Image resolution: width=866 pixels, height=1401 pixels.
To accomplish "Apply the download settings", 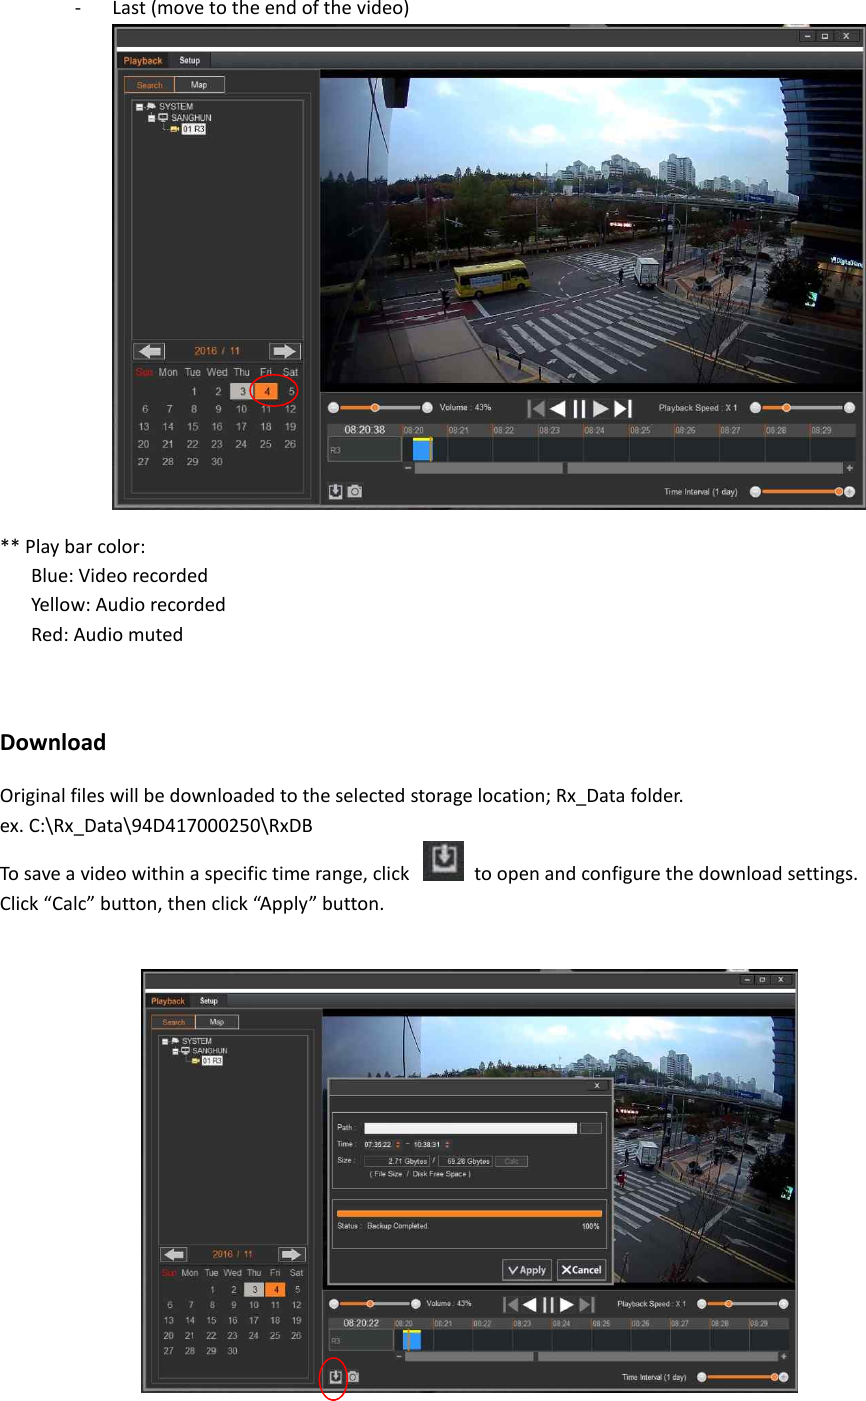I will [x=527, y=1270].
